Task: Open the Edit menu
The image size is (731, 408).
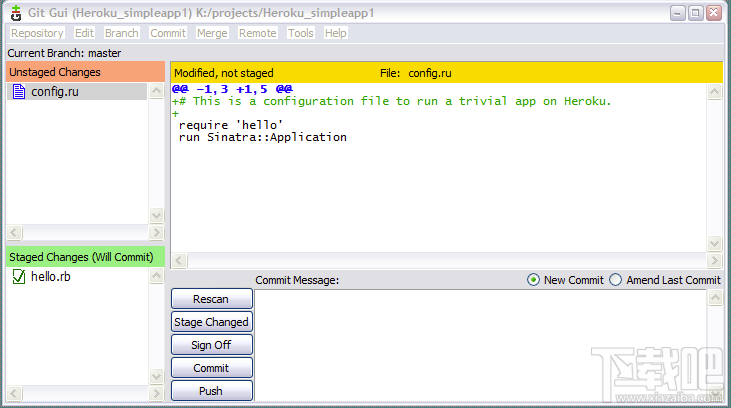Action: (84, 33)
